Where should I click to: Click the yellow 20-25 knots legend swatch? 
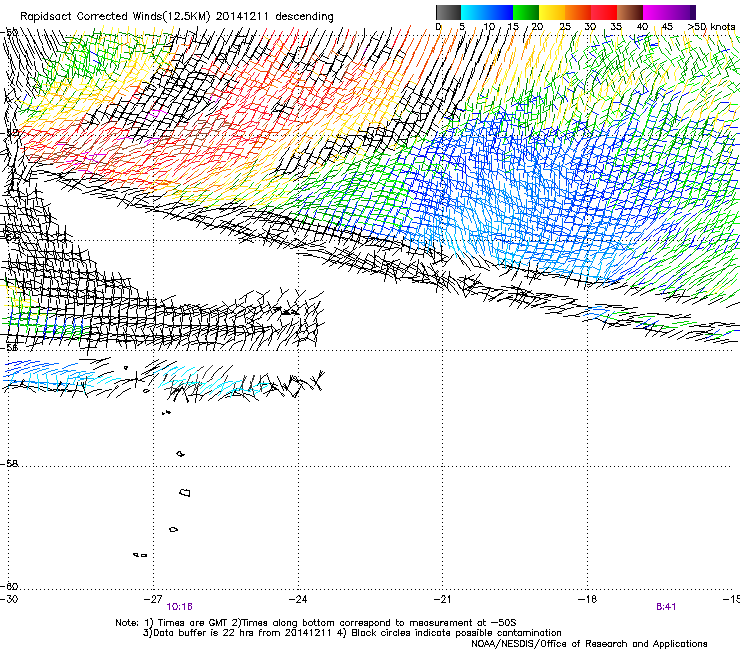(552, 12)
